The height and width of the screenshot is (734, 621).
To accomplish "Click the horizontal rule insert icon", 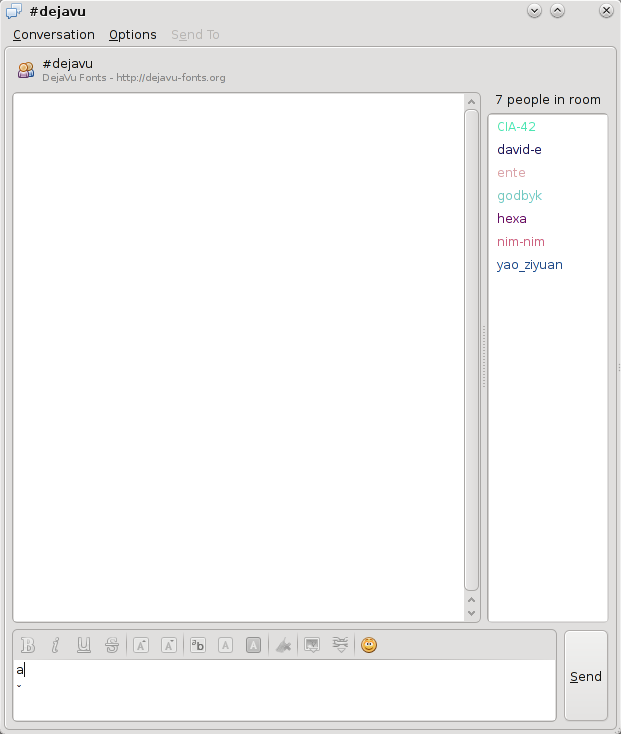I will [x=340, y=645].
